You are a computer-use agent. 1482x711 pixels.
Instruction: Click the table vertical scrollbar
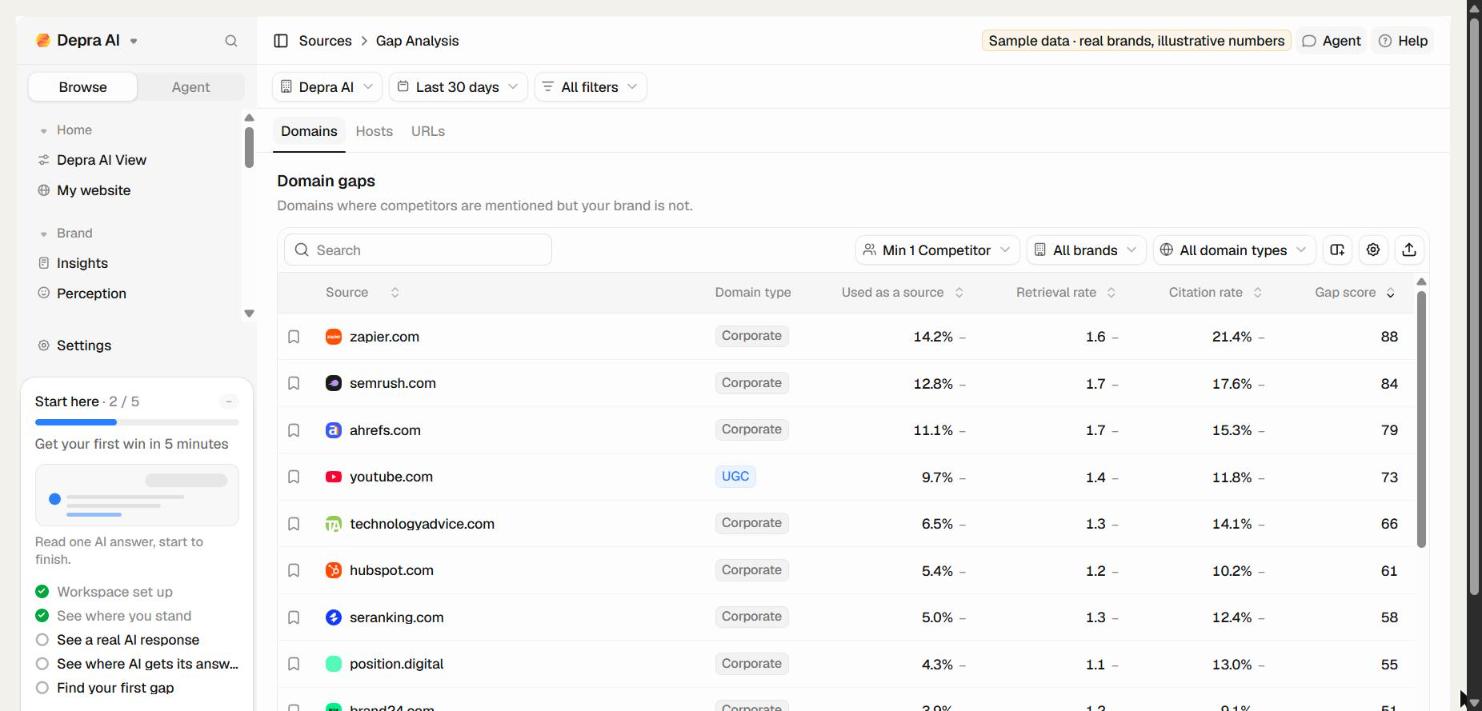click(1421, 419)
